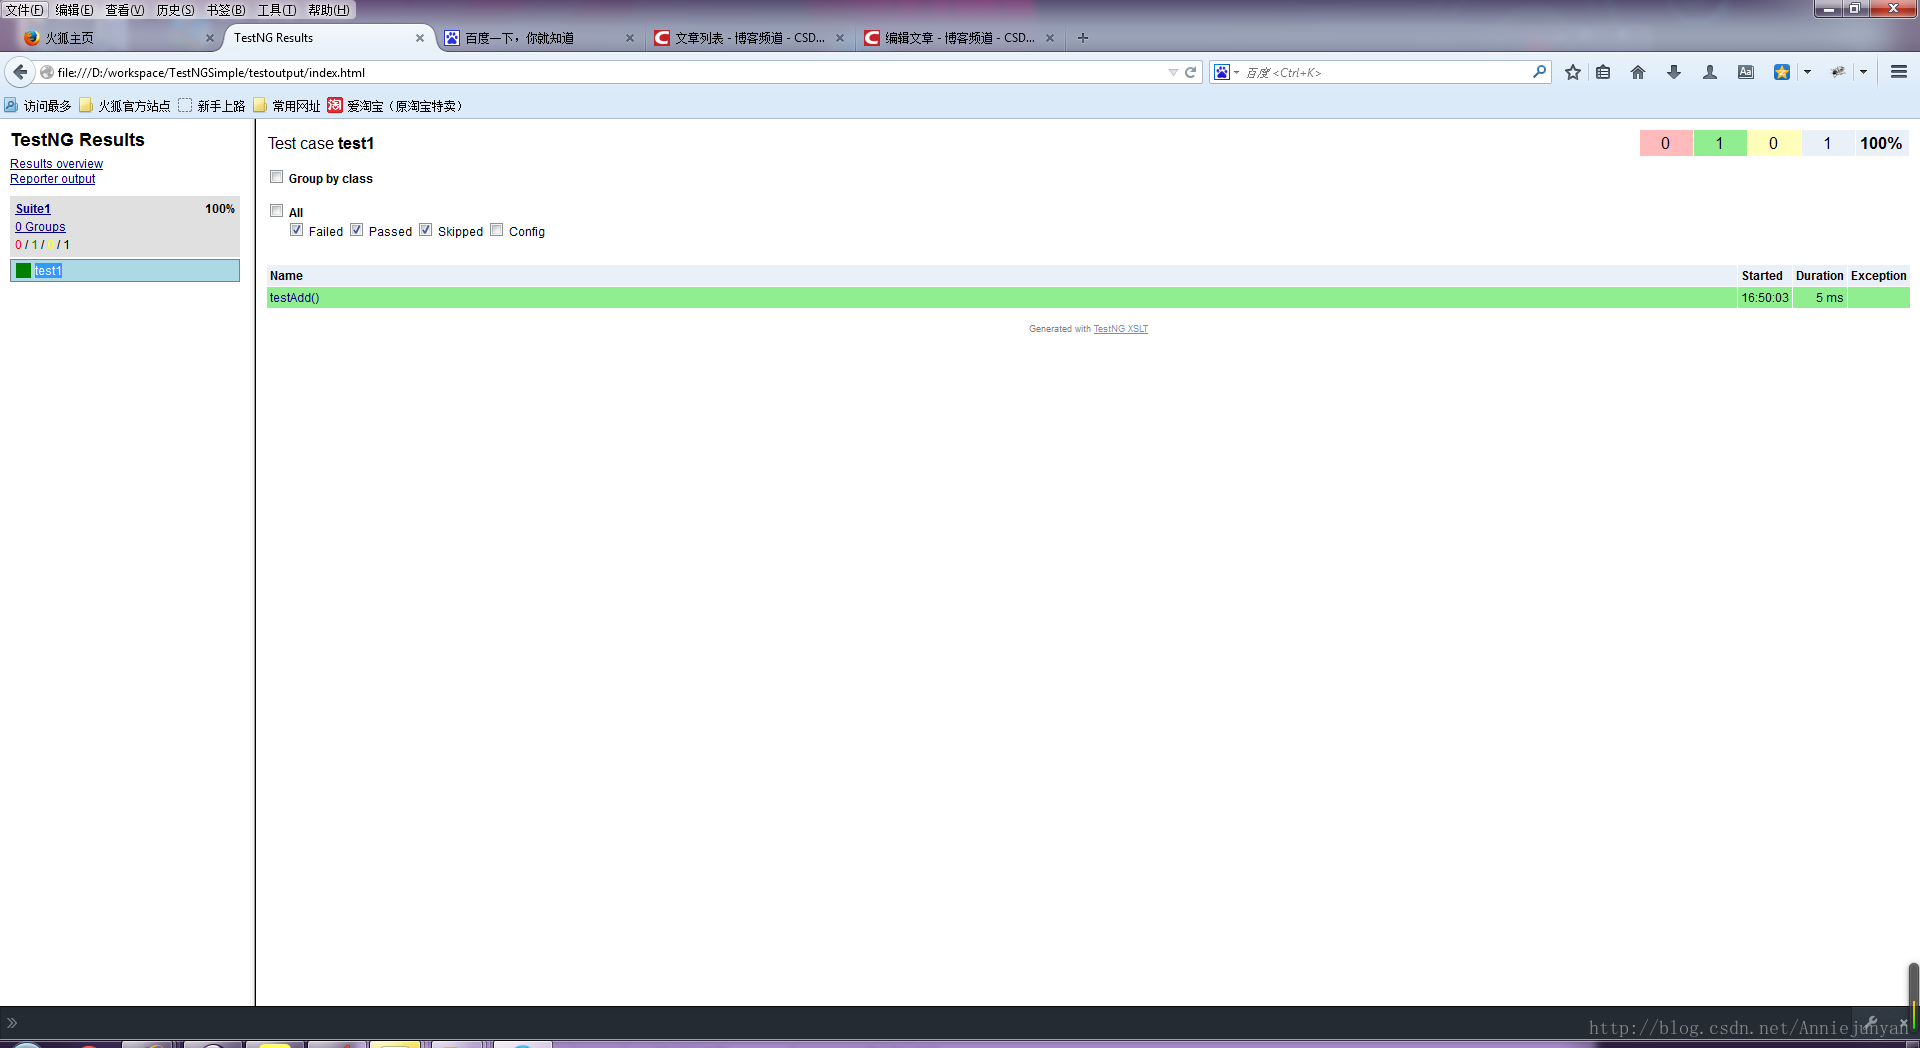1920x1048 pixels.
Task: Select test1 in the suite list
Action: pos(125,271)
